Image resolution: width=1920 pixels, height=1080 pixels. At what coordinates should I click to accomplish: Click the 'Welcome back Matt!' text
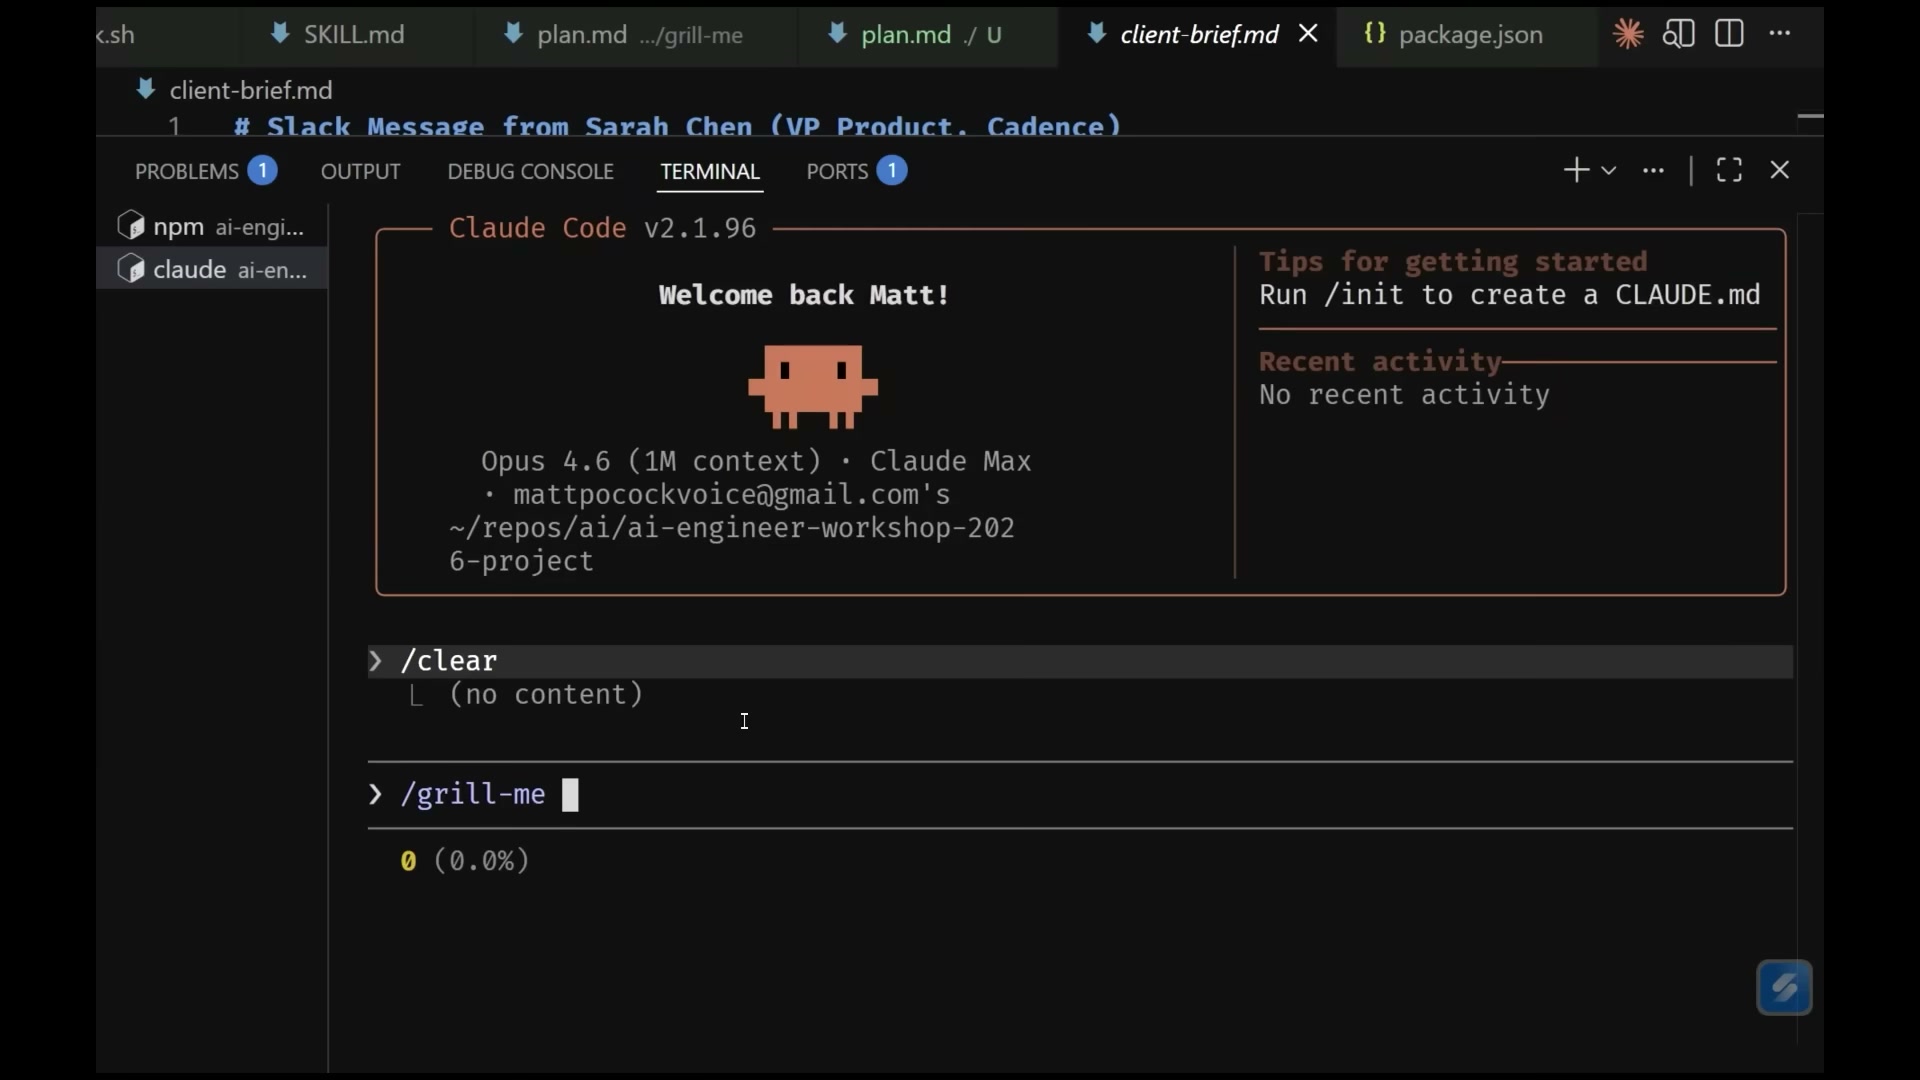pos(804,295)
